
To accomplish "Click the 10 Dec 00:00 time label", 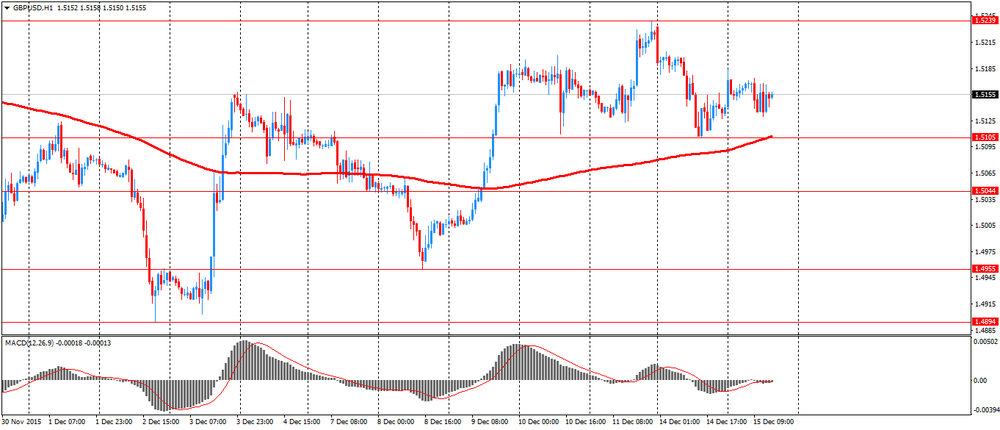I will coord(540,422).
